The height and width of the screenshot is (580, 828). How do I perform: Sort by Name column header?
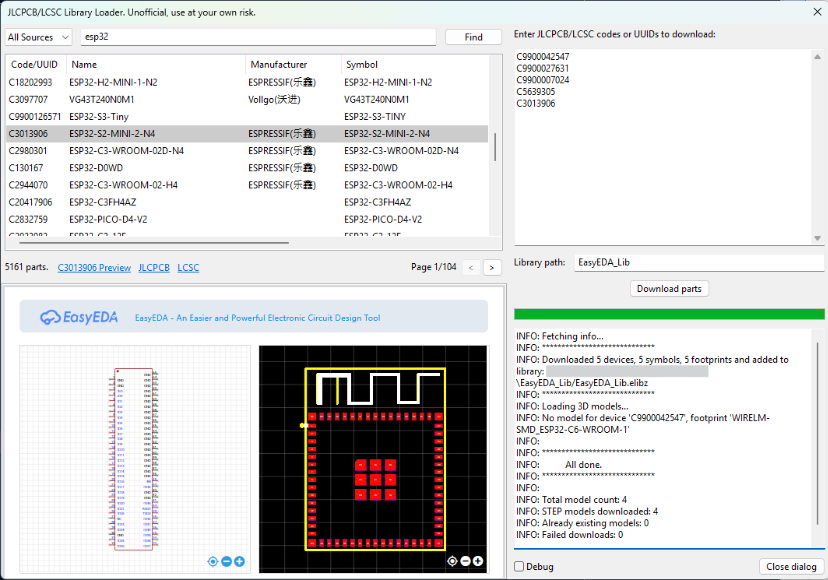pyautogui.click(x=156, y=64)
